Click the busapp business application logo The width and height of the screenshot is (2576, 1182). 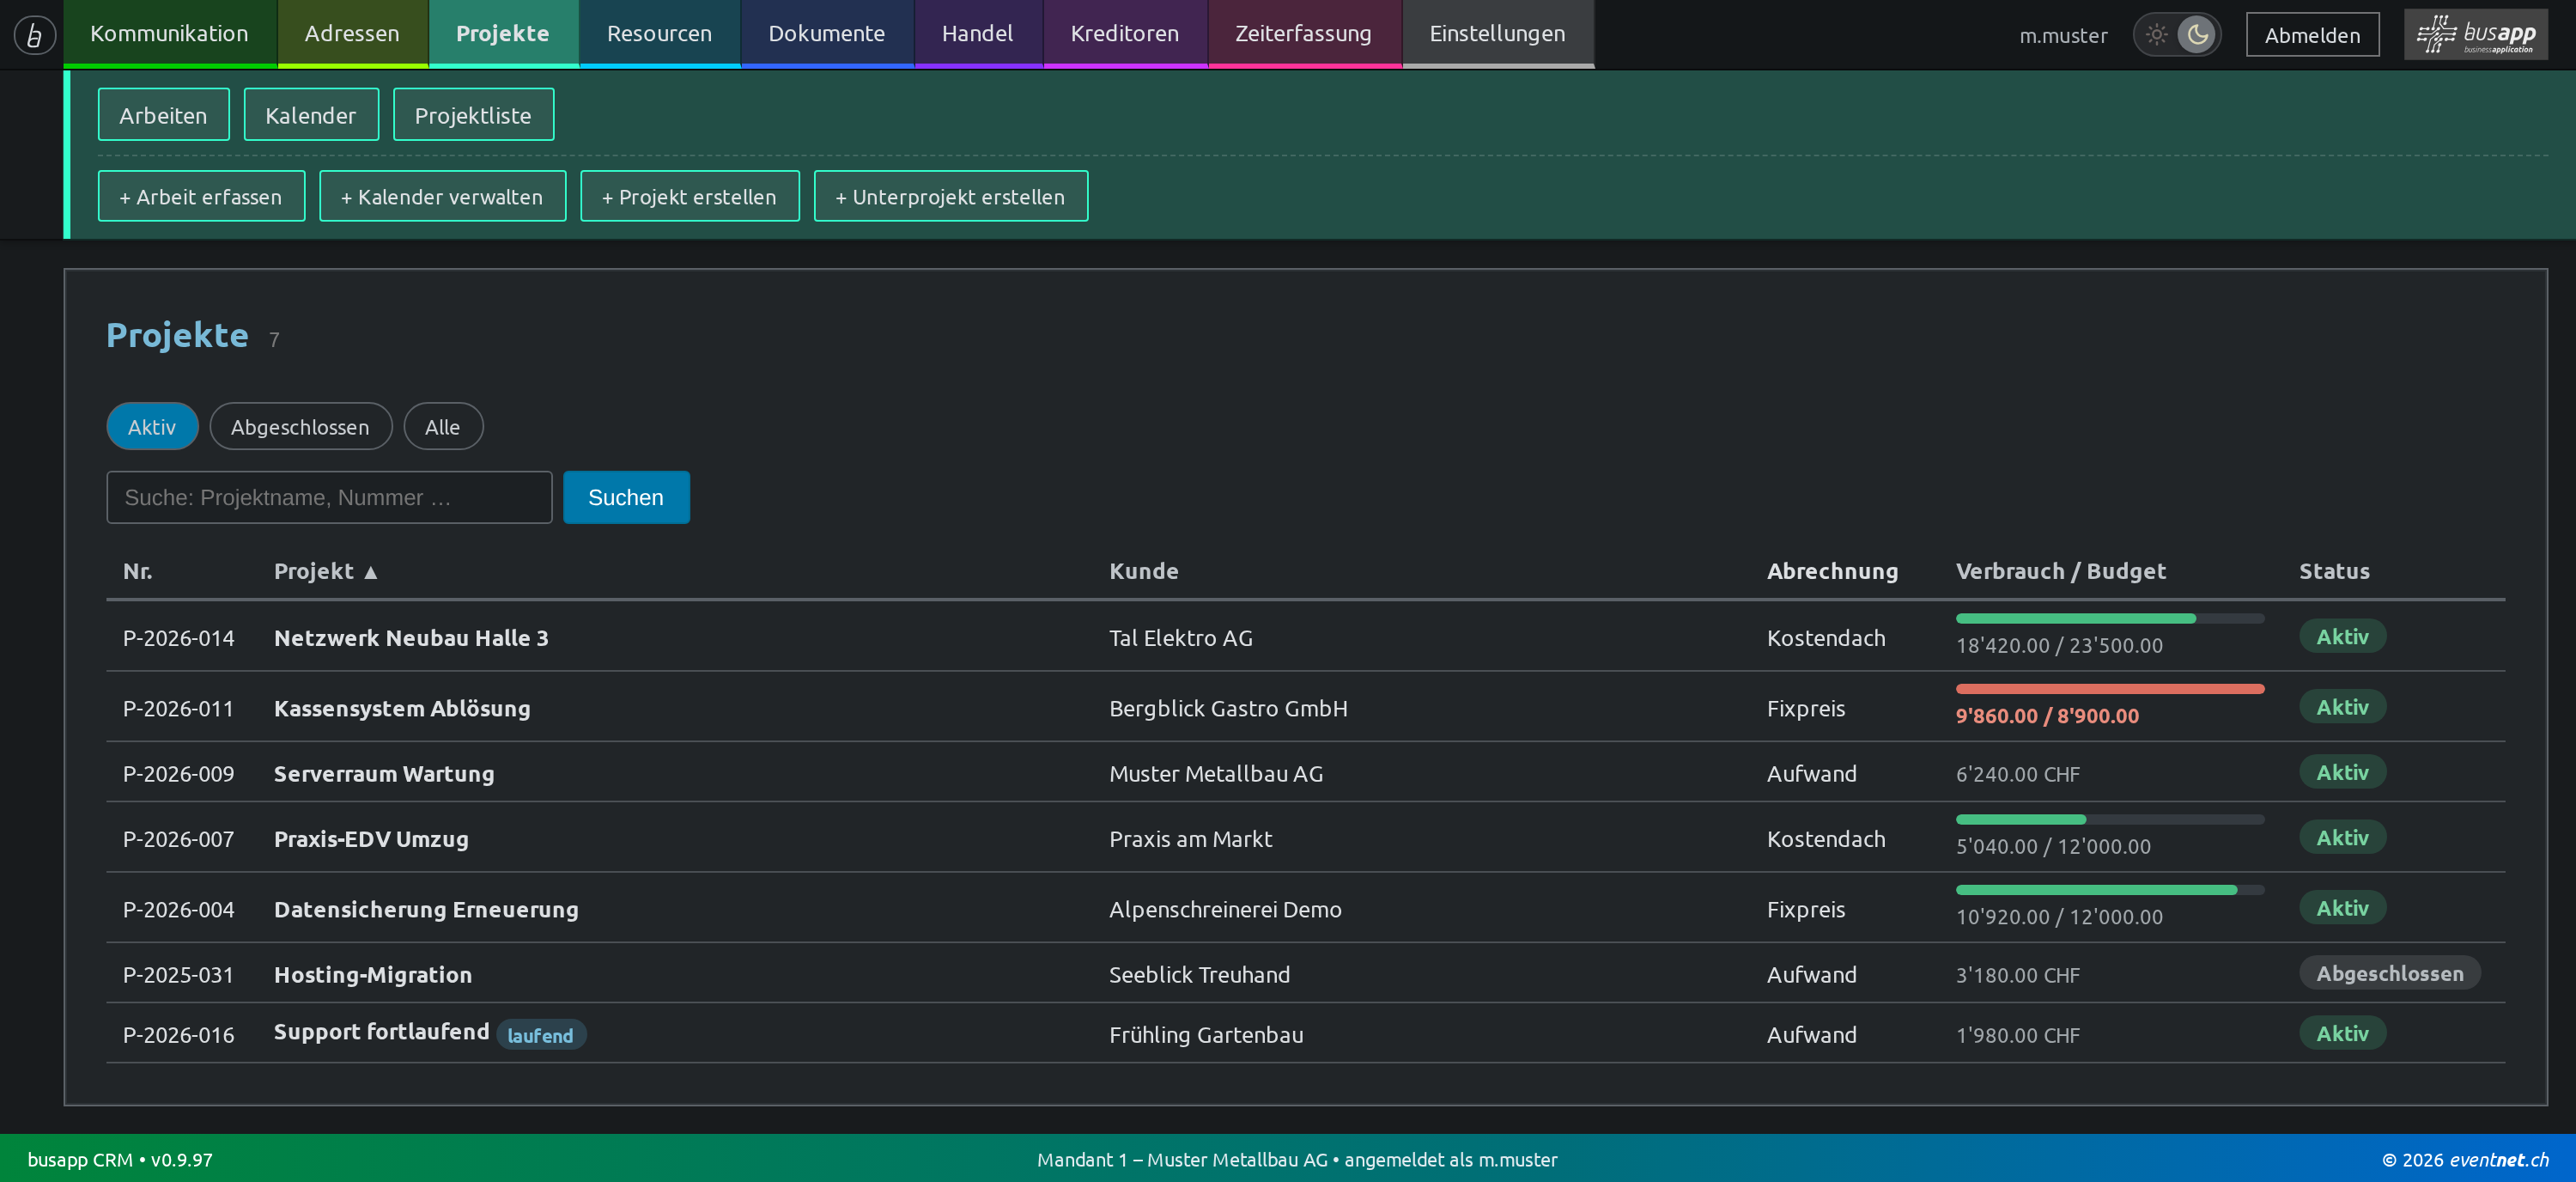tap(2475, 35)
